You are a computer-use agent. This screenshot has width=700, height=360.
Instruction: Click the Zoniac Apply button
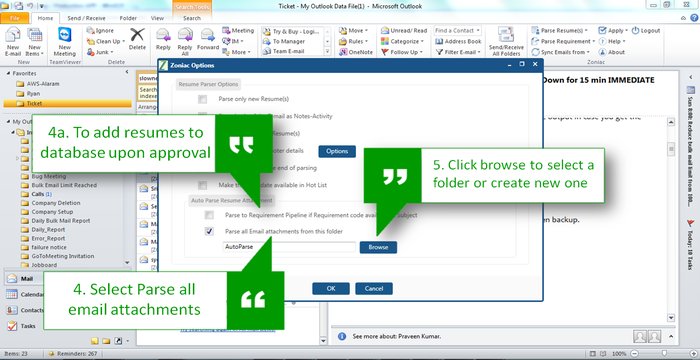(x=612, y=30)
